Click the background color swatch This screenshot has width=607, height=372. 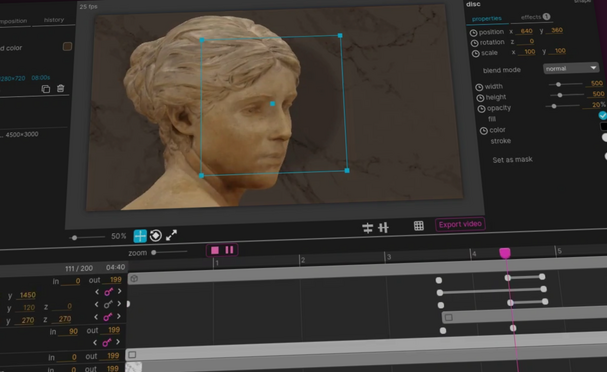click(67, 46)
